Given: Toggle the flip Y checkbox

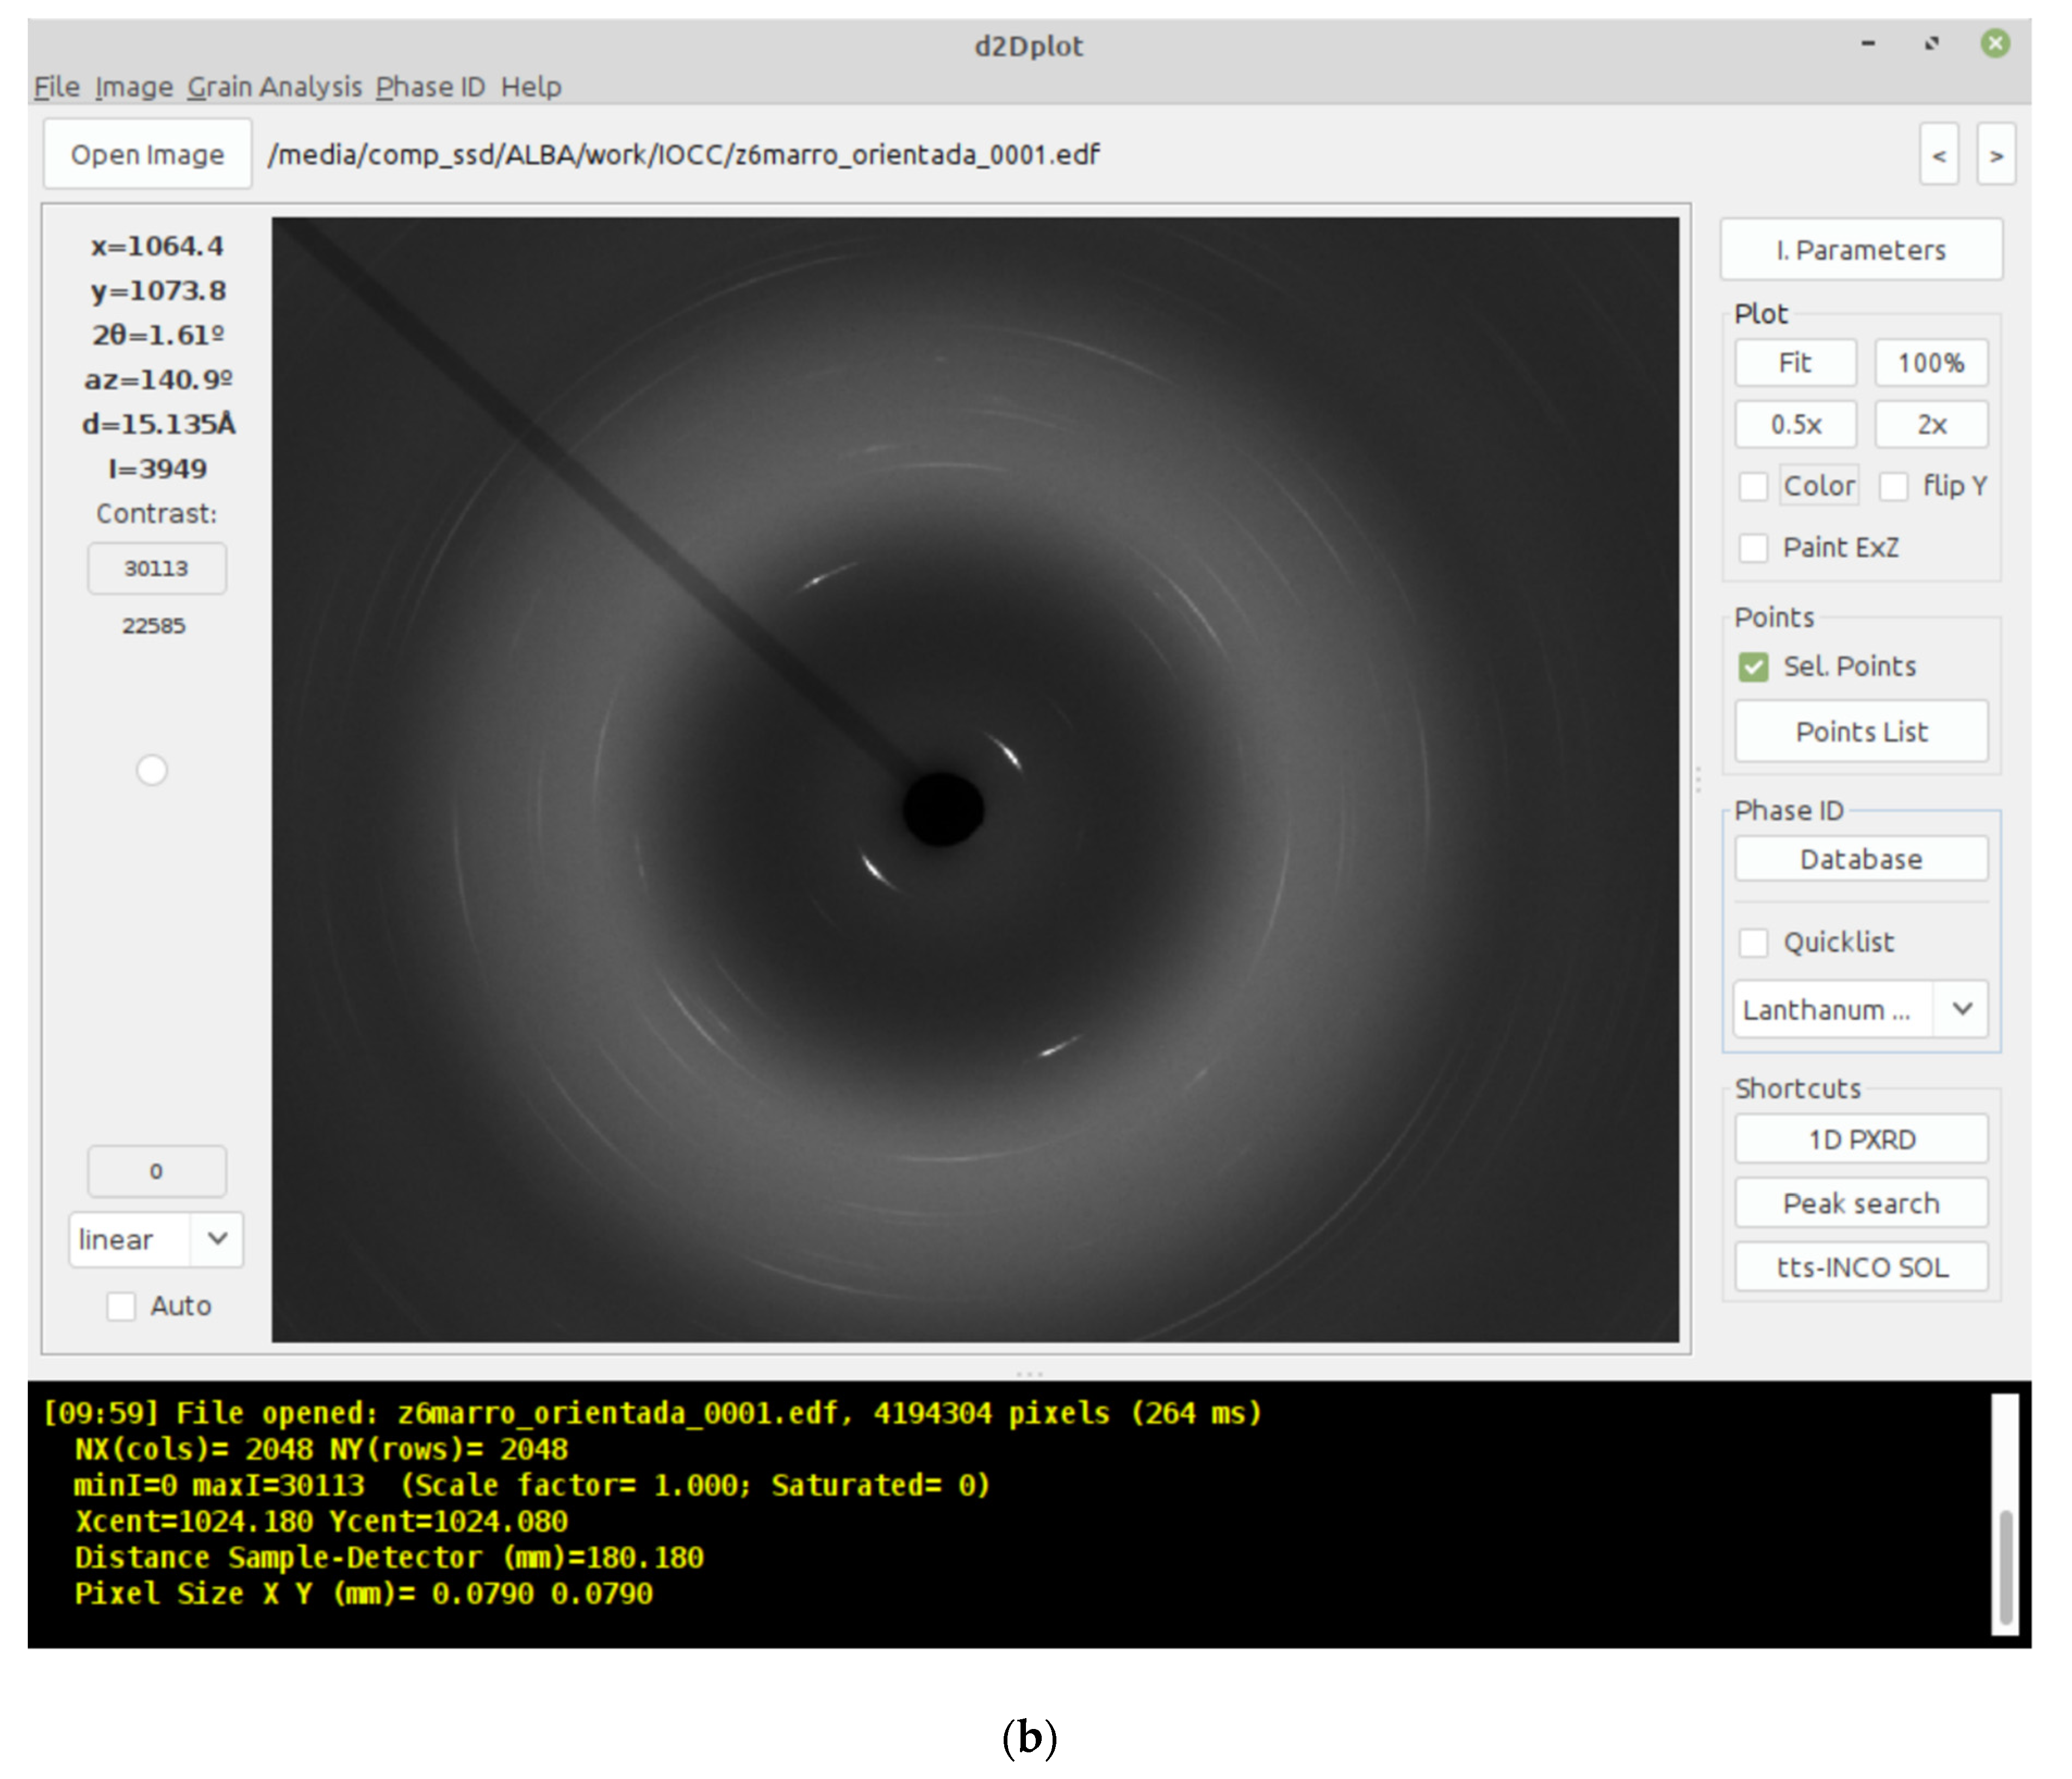Looking at the screenshot, I should [x=1893, y=487].
